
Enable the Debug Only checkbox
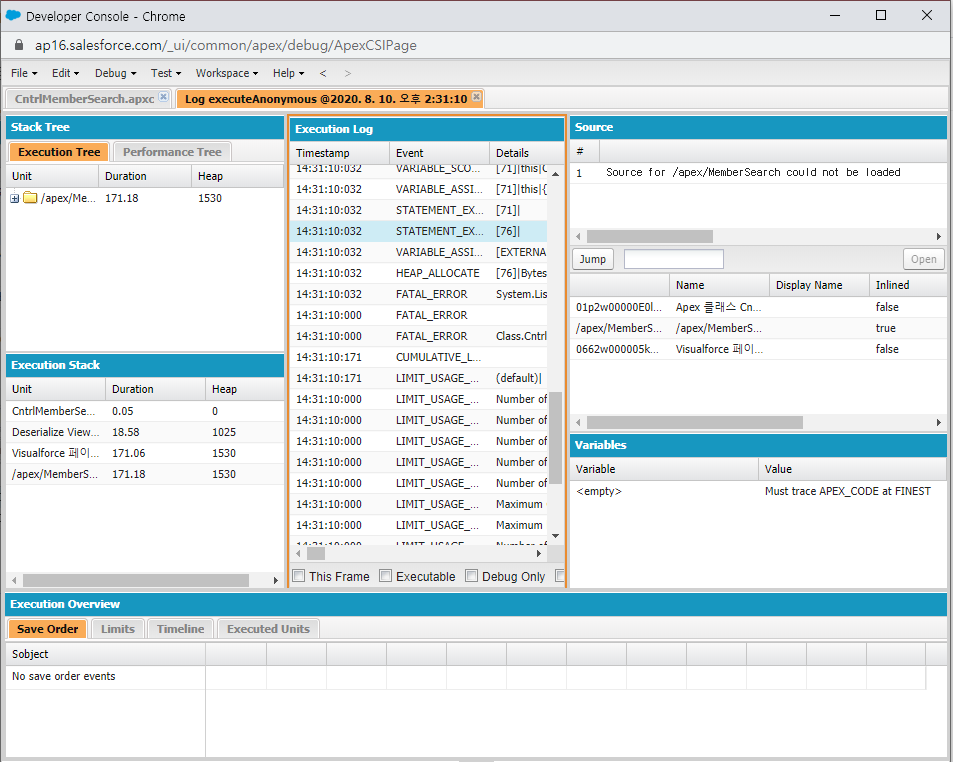471,575
